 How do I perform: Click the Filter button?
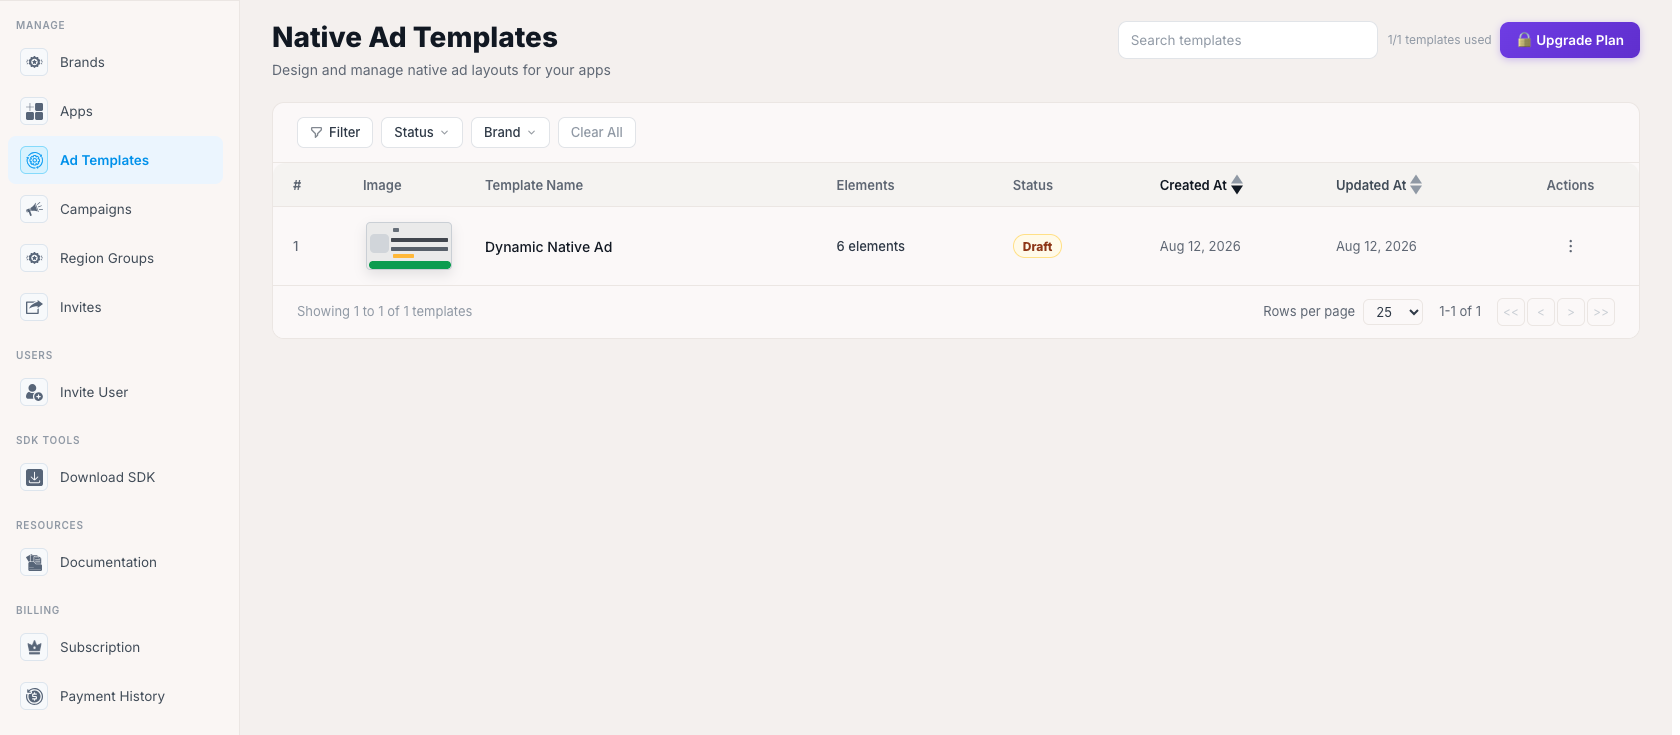coord(335,132)
